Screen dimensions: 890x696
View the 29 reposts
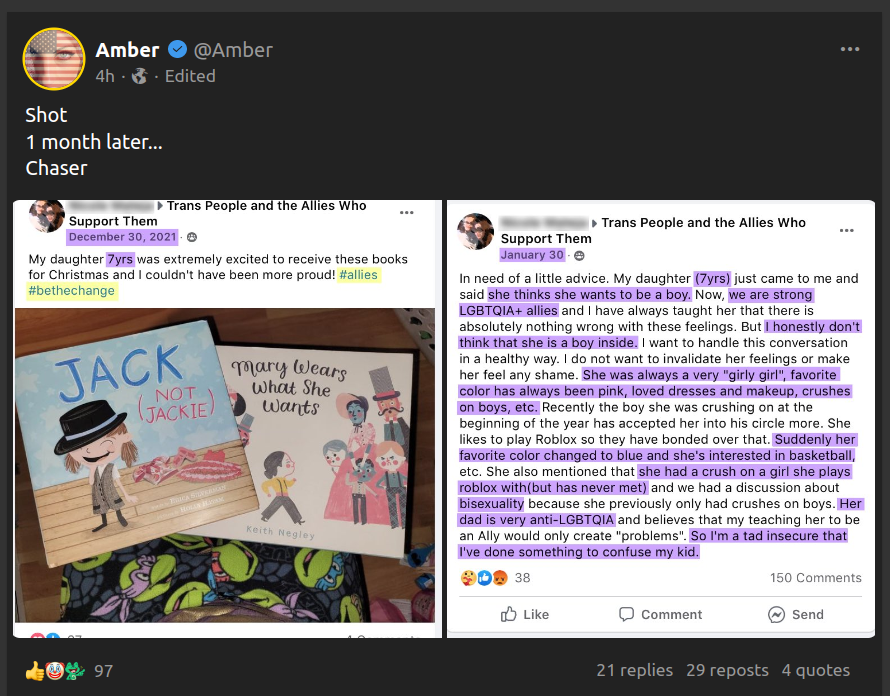[727, 670]
